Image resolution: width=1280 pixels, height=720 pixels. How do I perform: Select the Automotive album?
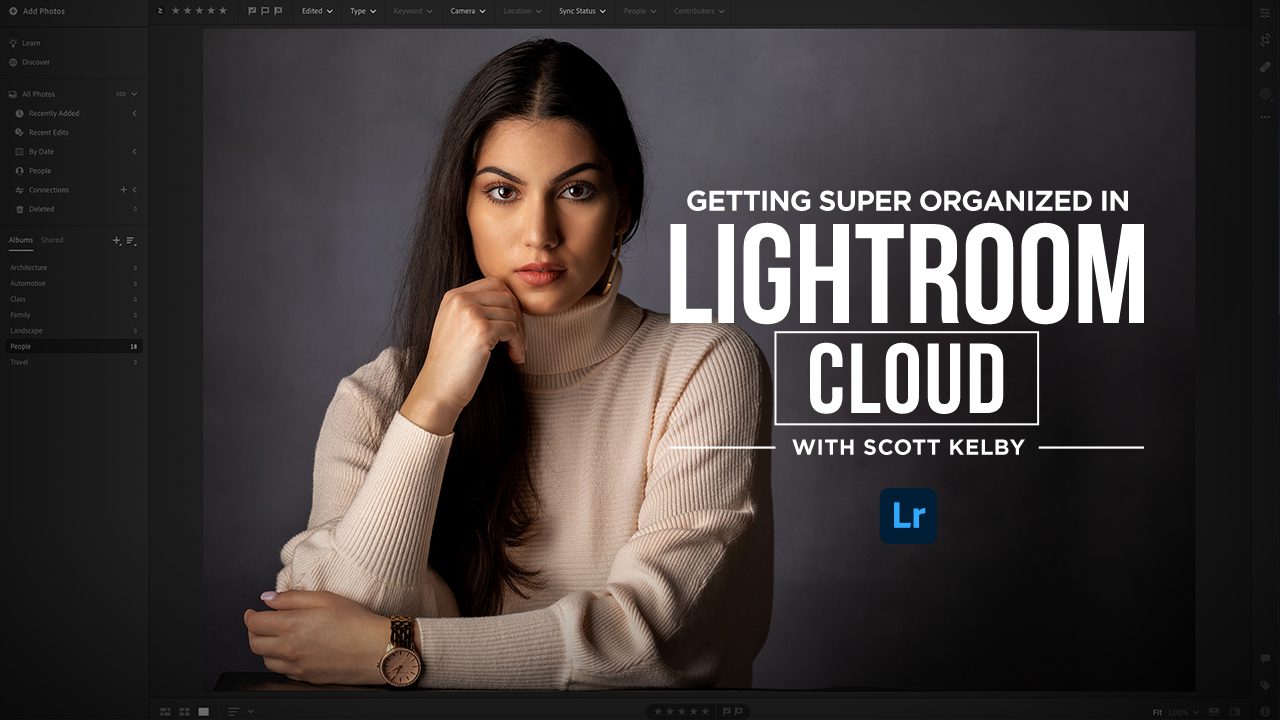tap(74, 284)
